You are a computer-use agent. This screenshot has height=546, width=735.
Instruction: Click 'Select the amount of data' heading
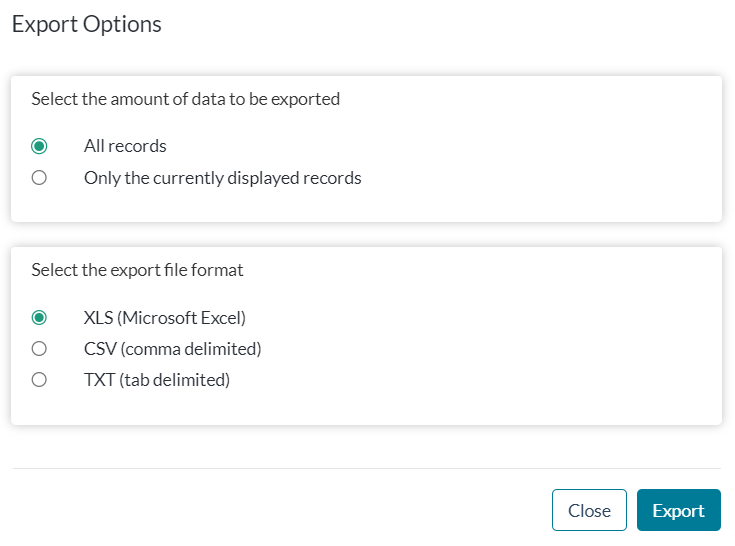point(186,99)
